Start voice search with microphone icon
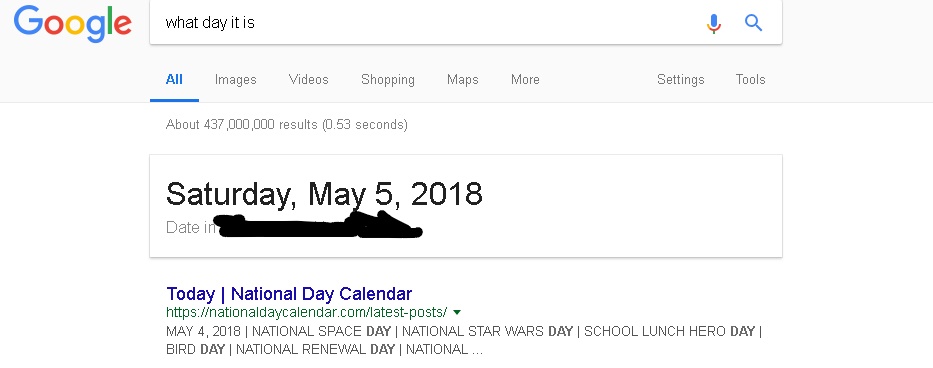 [713, 23]
